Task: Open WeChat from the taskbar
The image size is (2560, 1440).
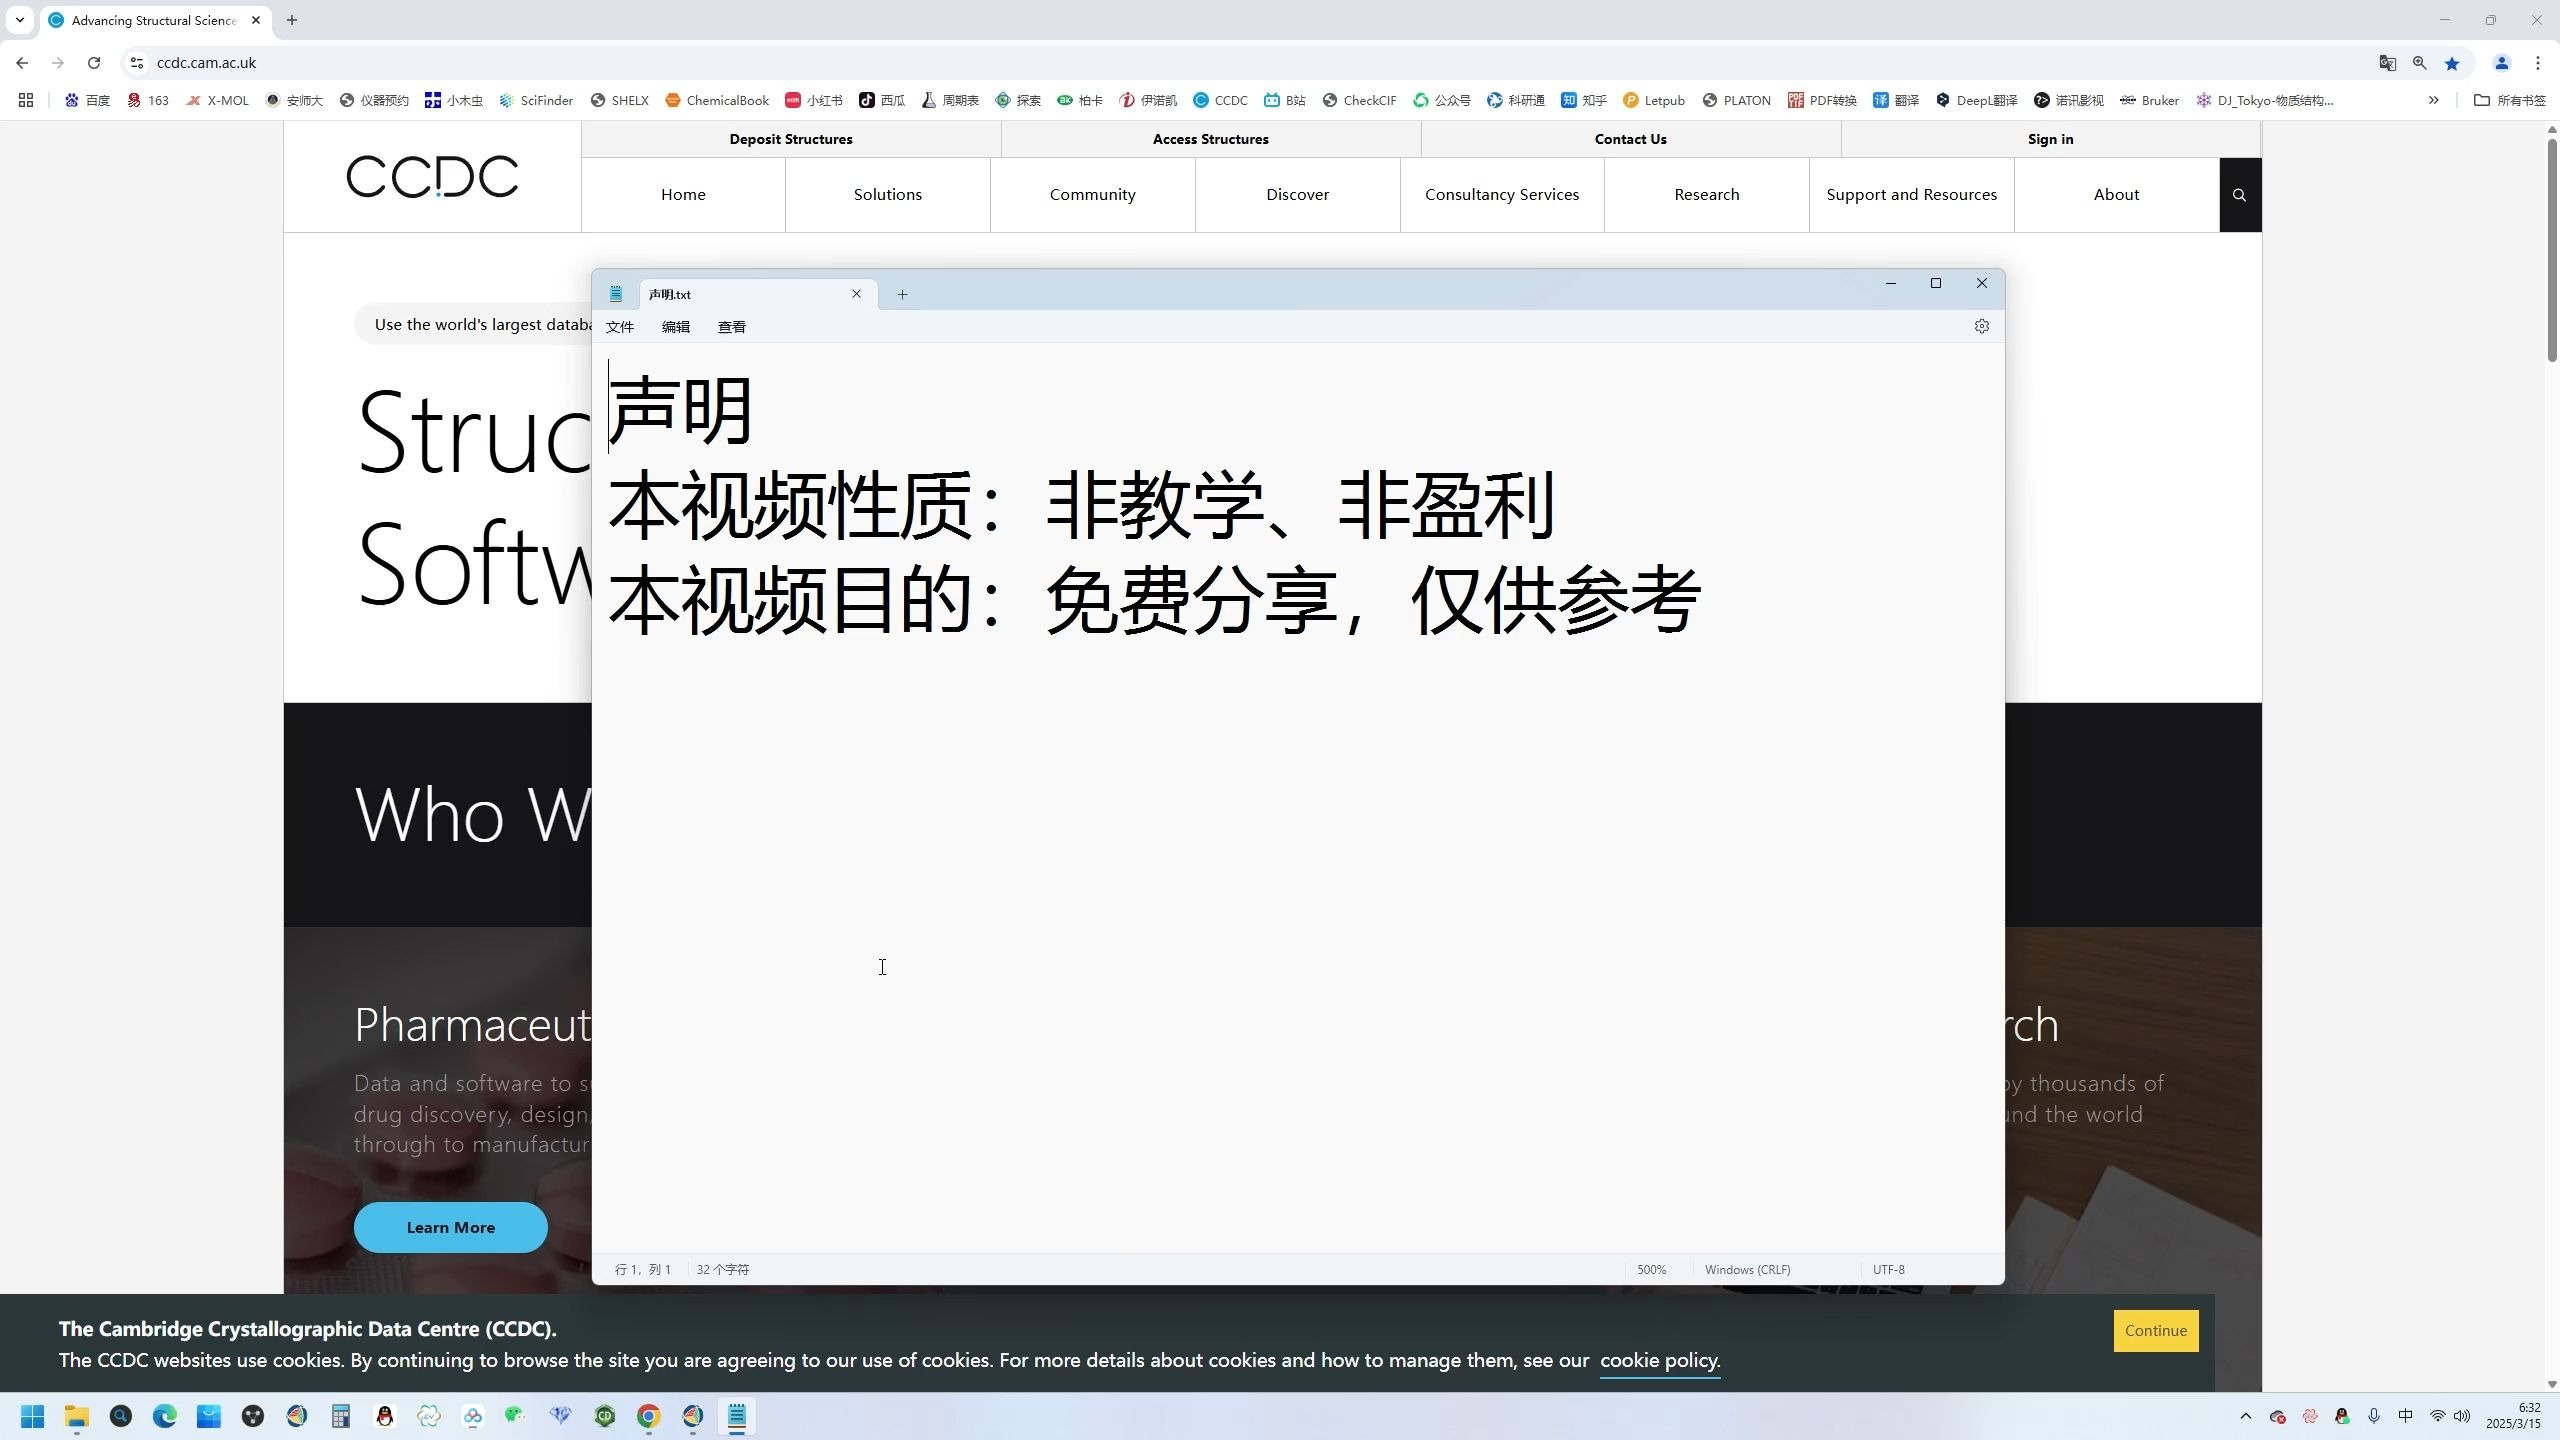Action: (x=516, y=1416)
